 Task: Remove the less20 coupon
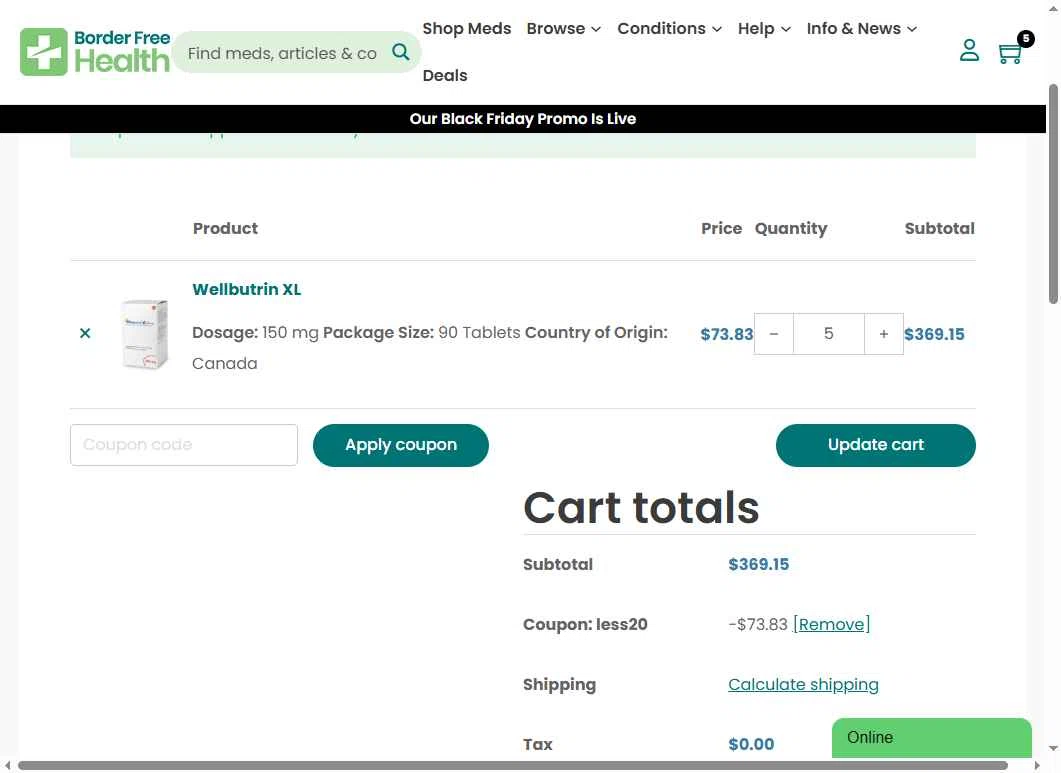[x=832, y=624]
